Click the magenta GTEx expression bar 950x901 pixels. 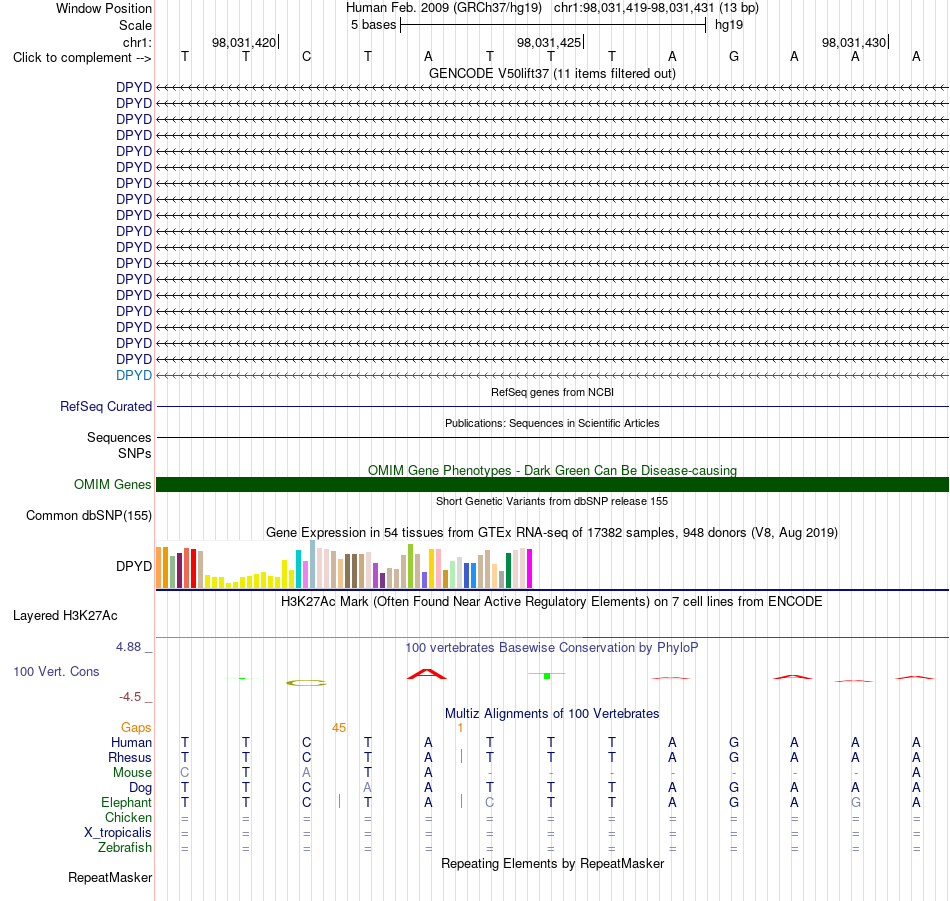[x=530, y=568]
